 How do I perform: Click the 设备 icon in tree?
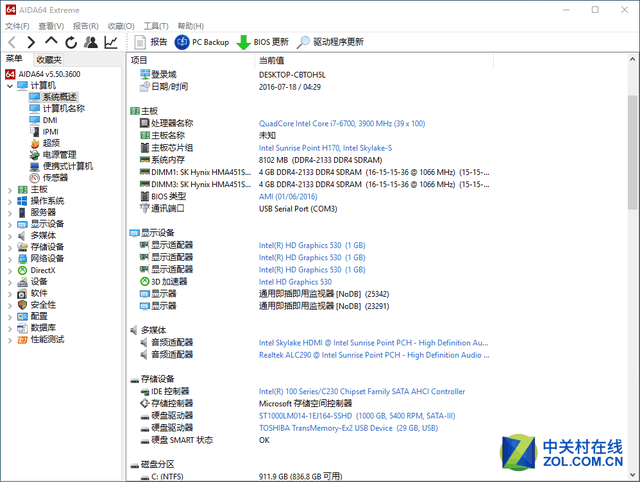coord(22,282)
